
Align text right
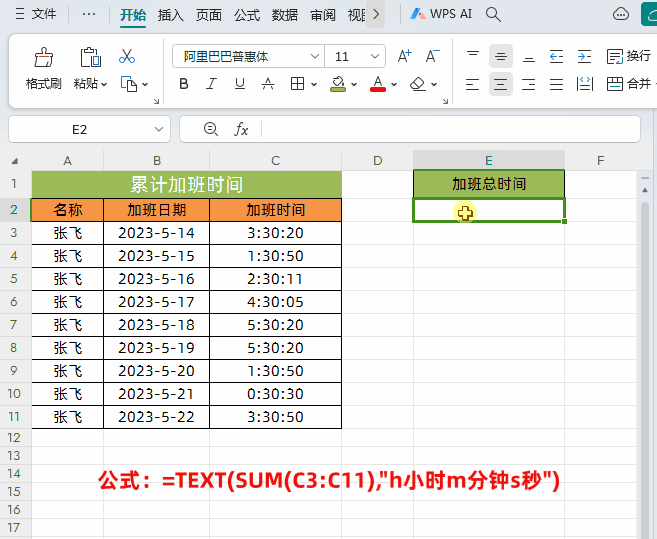tap(529, 84)
